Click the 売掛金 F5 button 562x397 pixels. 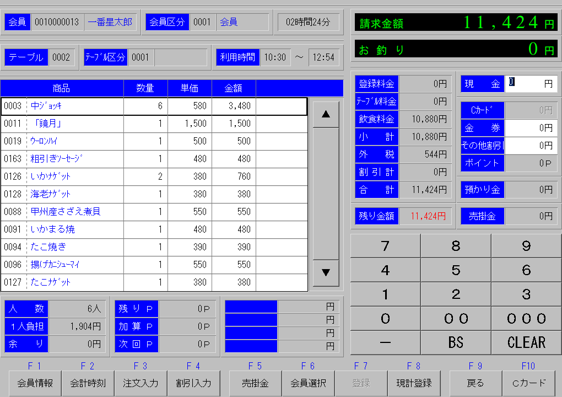(255, 383)
